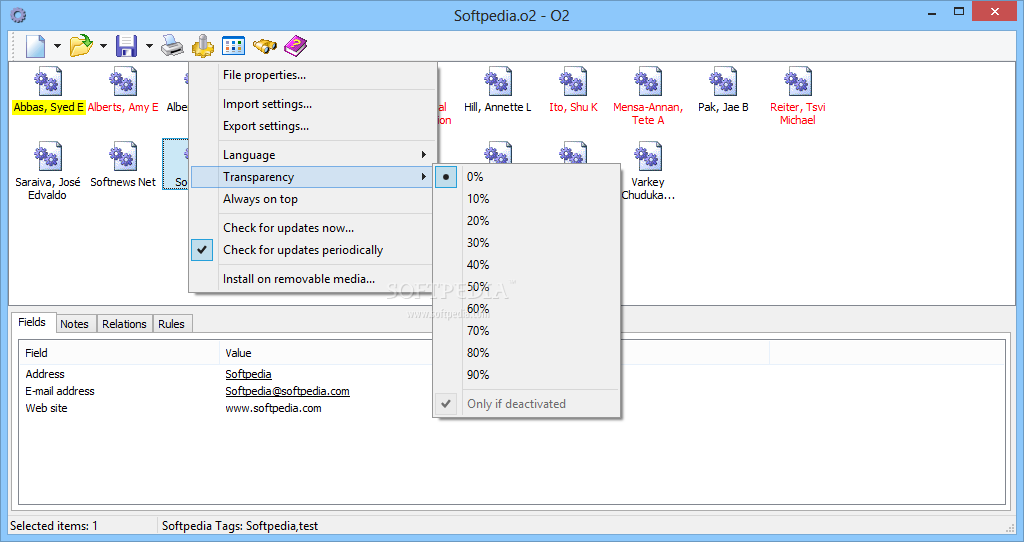Image resolution: width=1024 pixels, height=542 pixels.
Task: Select 0% transparency option
Action: coord(526,177)
